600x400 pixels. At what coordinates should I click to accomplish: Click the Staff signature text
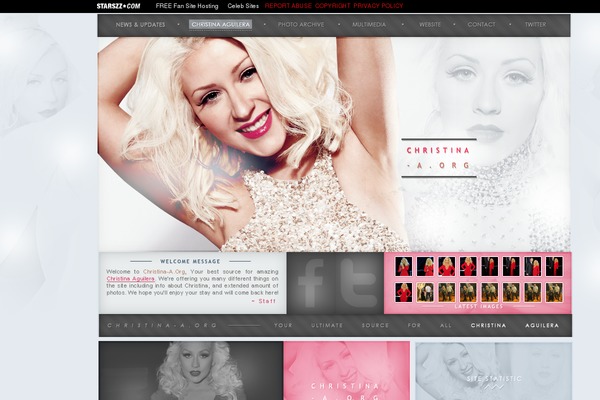click(264, 301)
